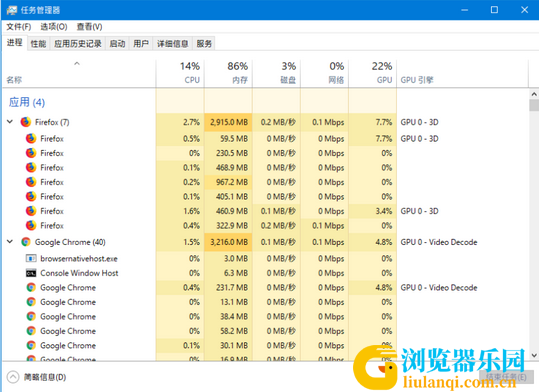Screen dimensions: 539x392
Task: Select the Console Window Host icon
Action: pyautogui.click(x=31, y=273)
